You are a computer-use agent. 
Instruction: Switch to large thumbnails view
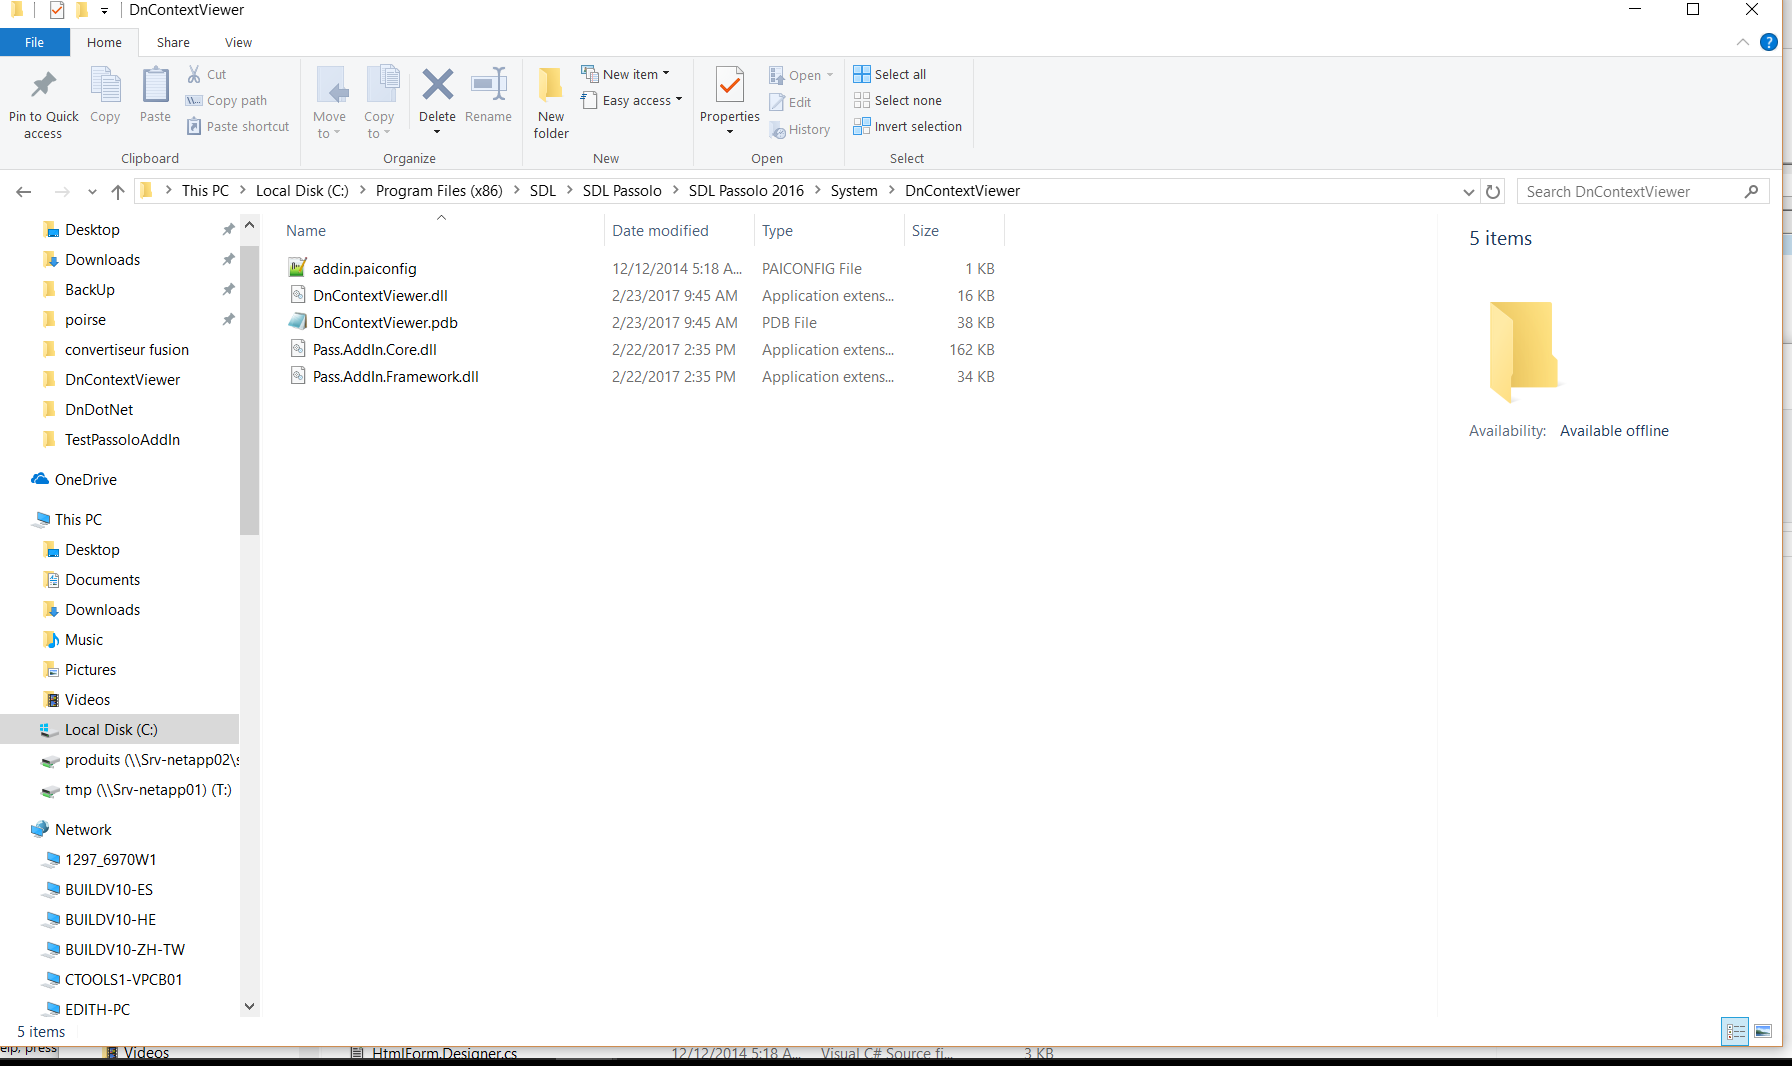1763,1031
